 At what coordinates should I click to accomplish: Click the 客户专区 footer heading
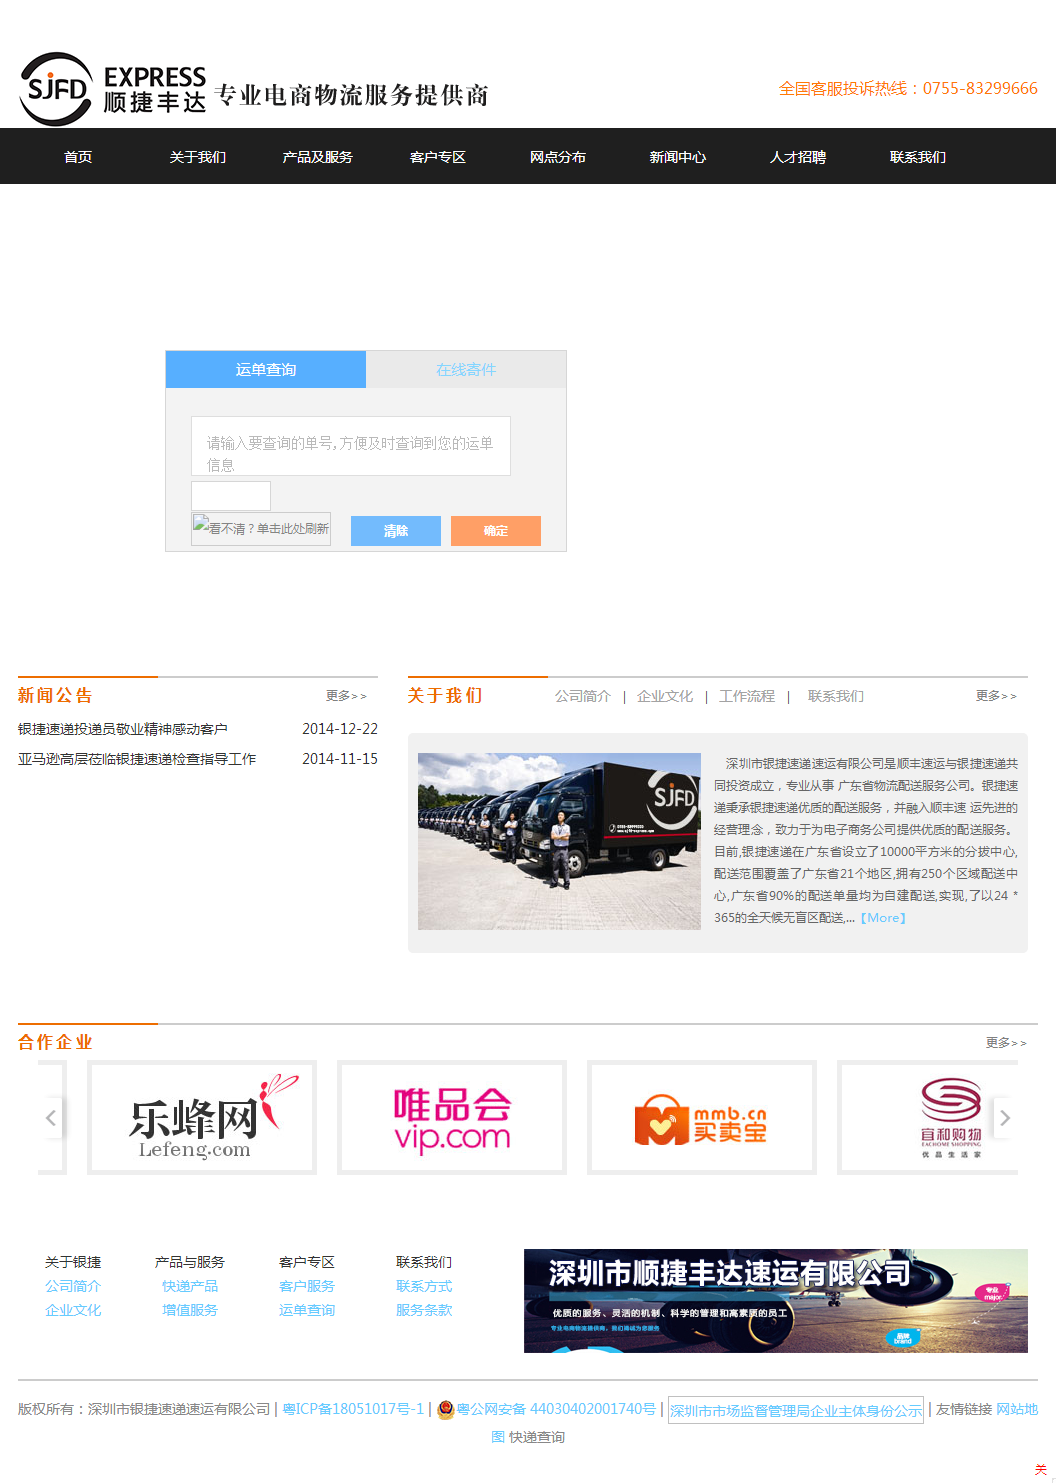pyautogui.click(x=307, y=1262)
